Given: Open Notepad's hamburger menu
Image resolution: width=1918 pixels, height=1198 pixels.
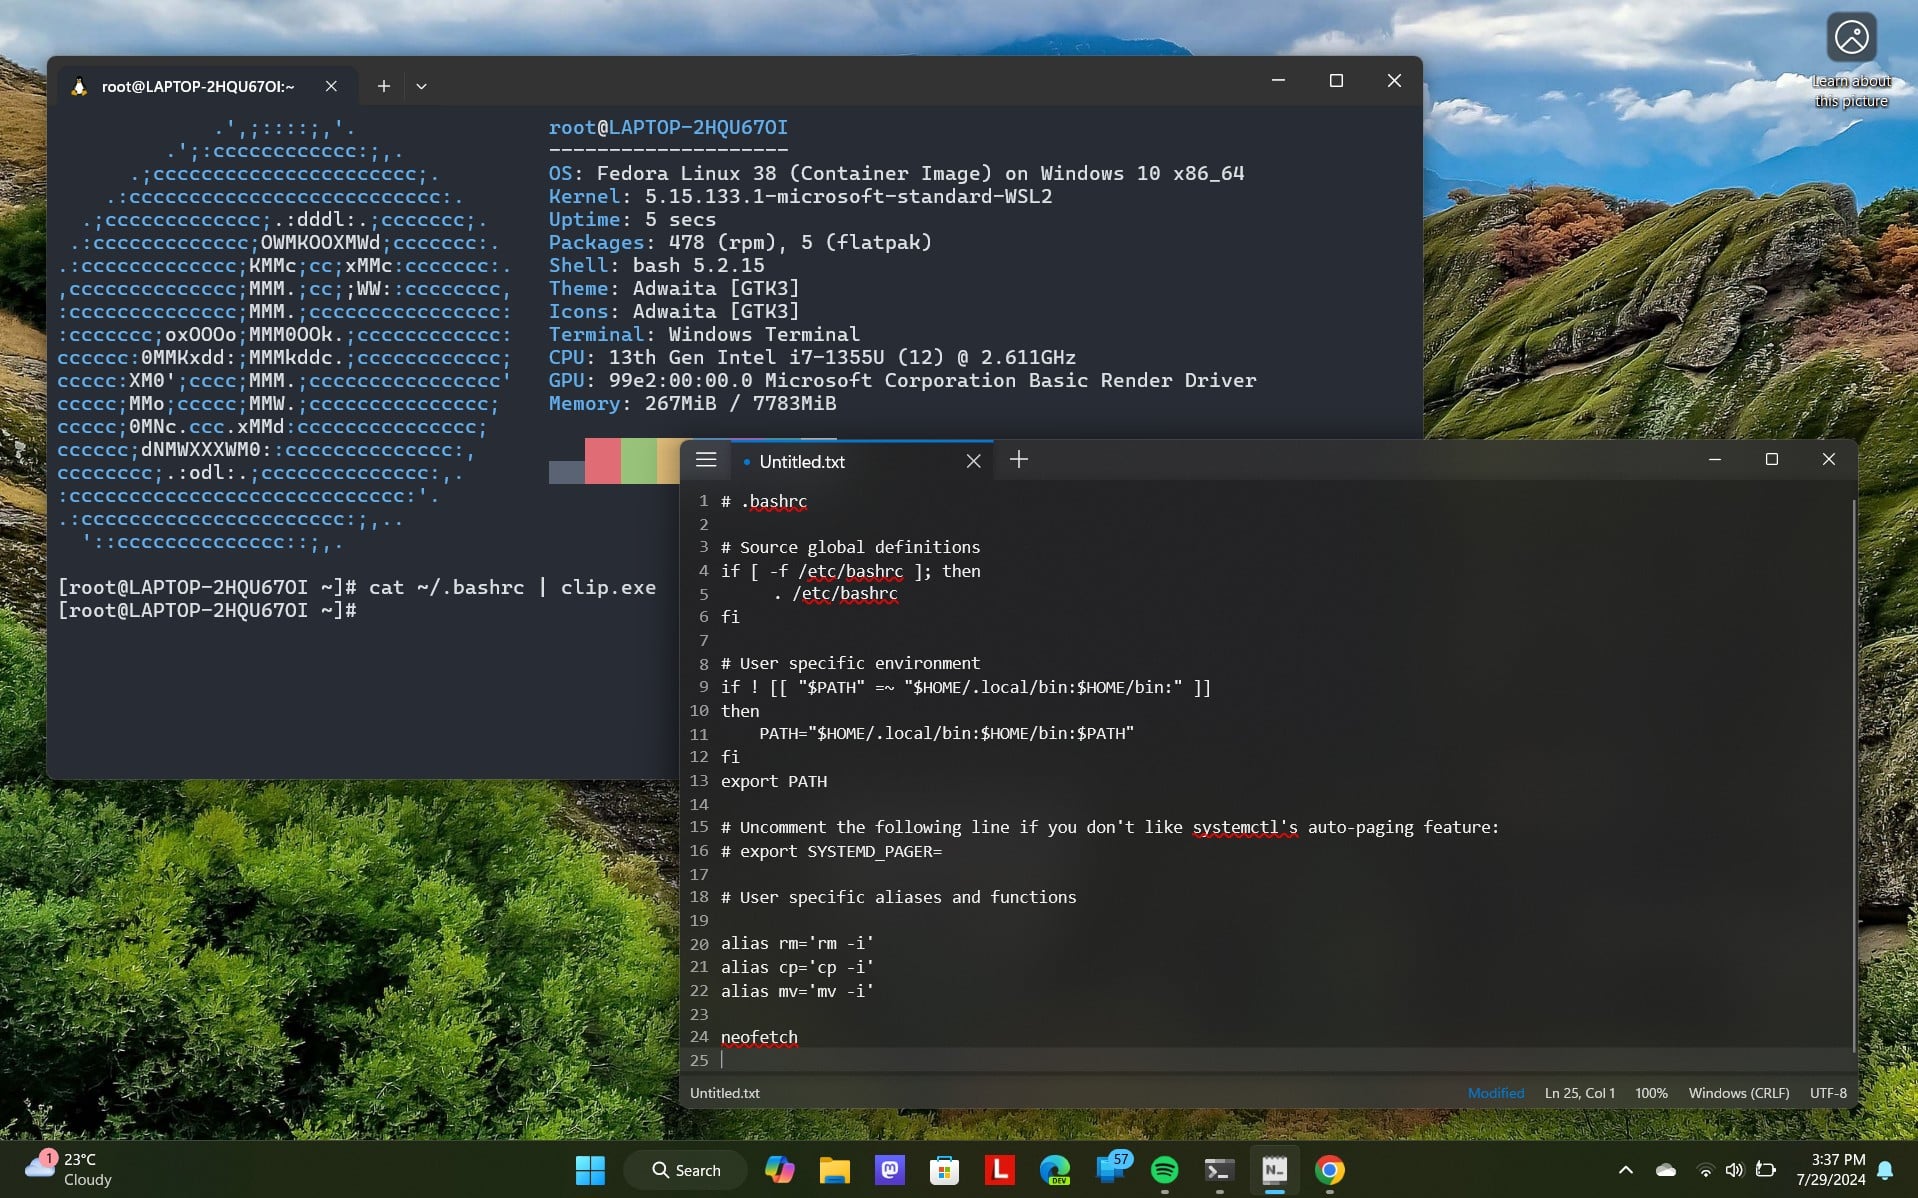Looking at the screenshot, I should pyautogui.click(x=707, y=460).
